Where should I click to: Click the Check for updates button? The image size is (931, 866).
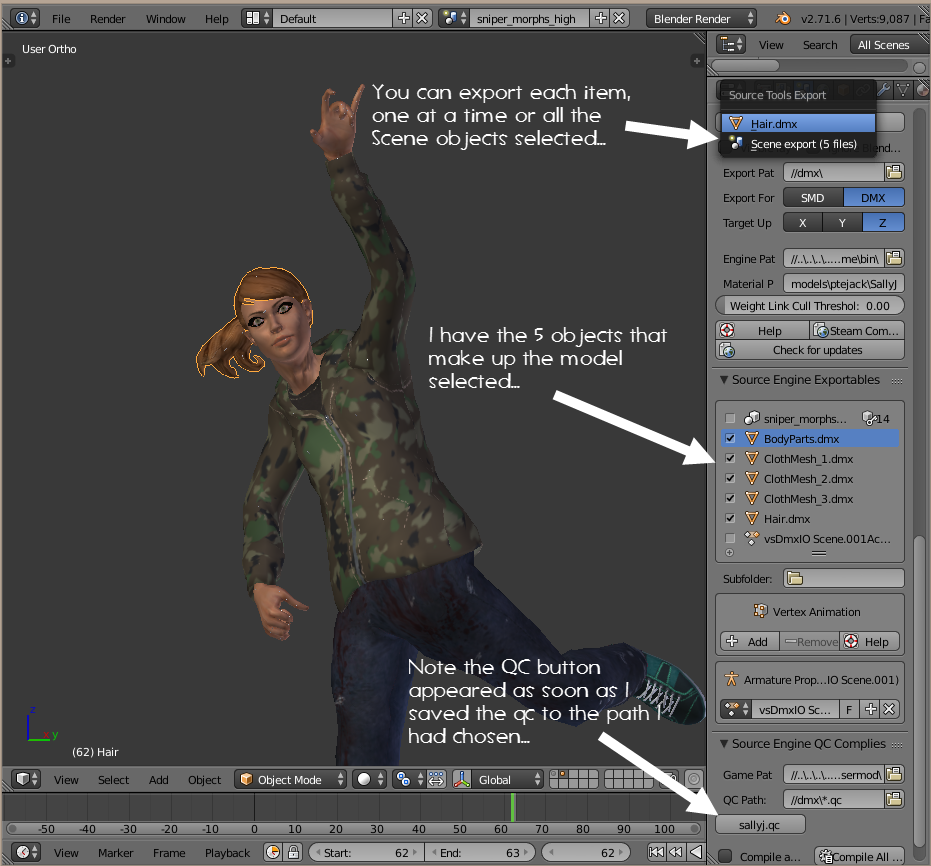(816, 350)
